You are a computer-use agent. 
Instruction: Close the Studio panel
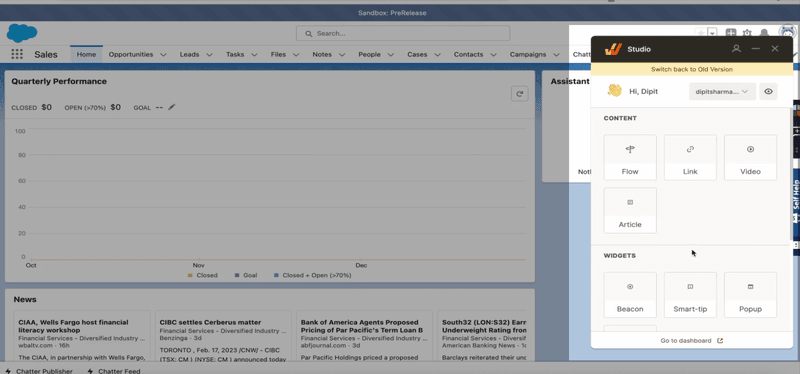pos(775,49)
